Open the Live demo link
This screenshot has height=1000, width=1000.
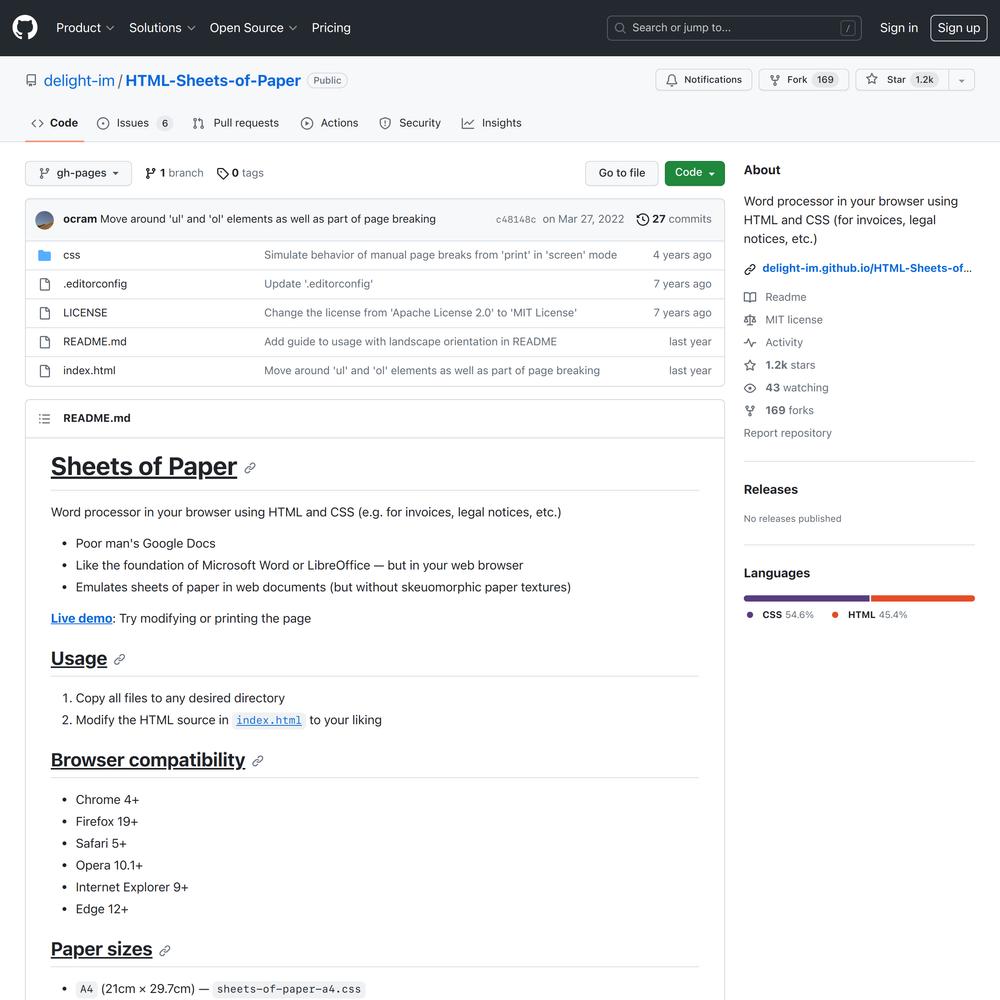(x=82, y=619)
